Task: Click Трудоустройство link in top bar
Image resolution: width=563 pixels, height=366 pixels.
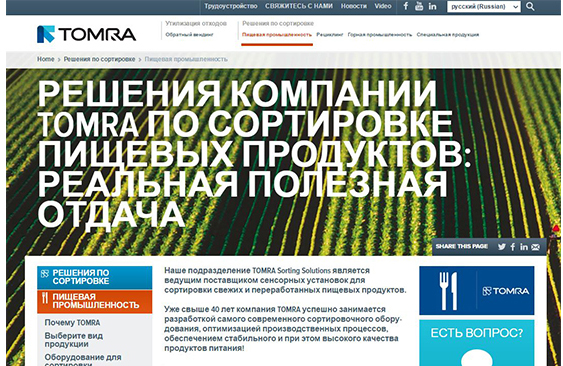Action: click(x=231, y=6)
